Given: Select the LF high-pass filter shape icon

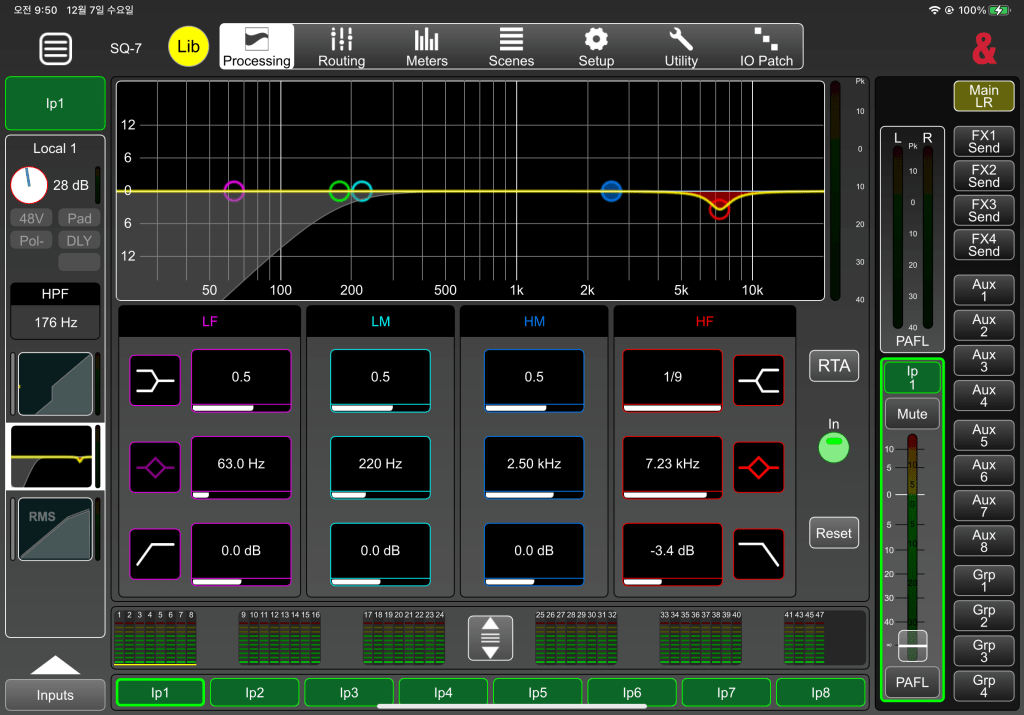Looking at the screenshot, I should pyautogui.click(x=155, y=553).
